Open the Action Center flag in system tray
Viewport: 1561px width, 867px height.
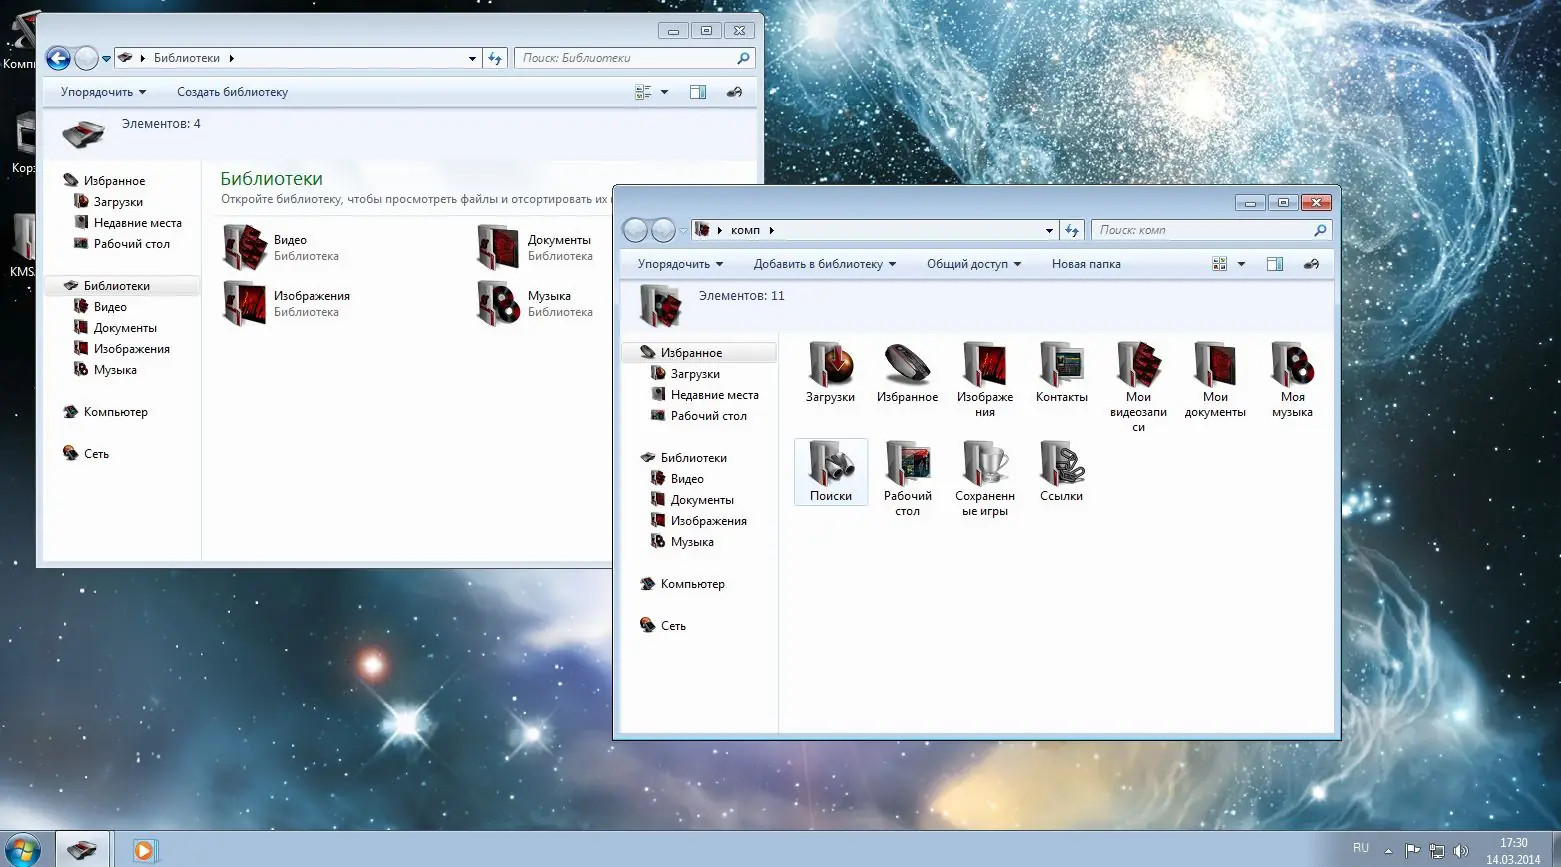point(1412,851)
